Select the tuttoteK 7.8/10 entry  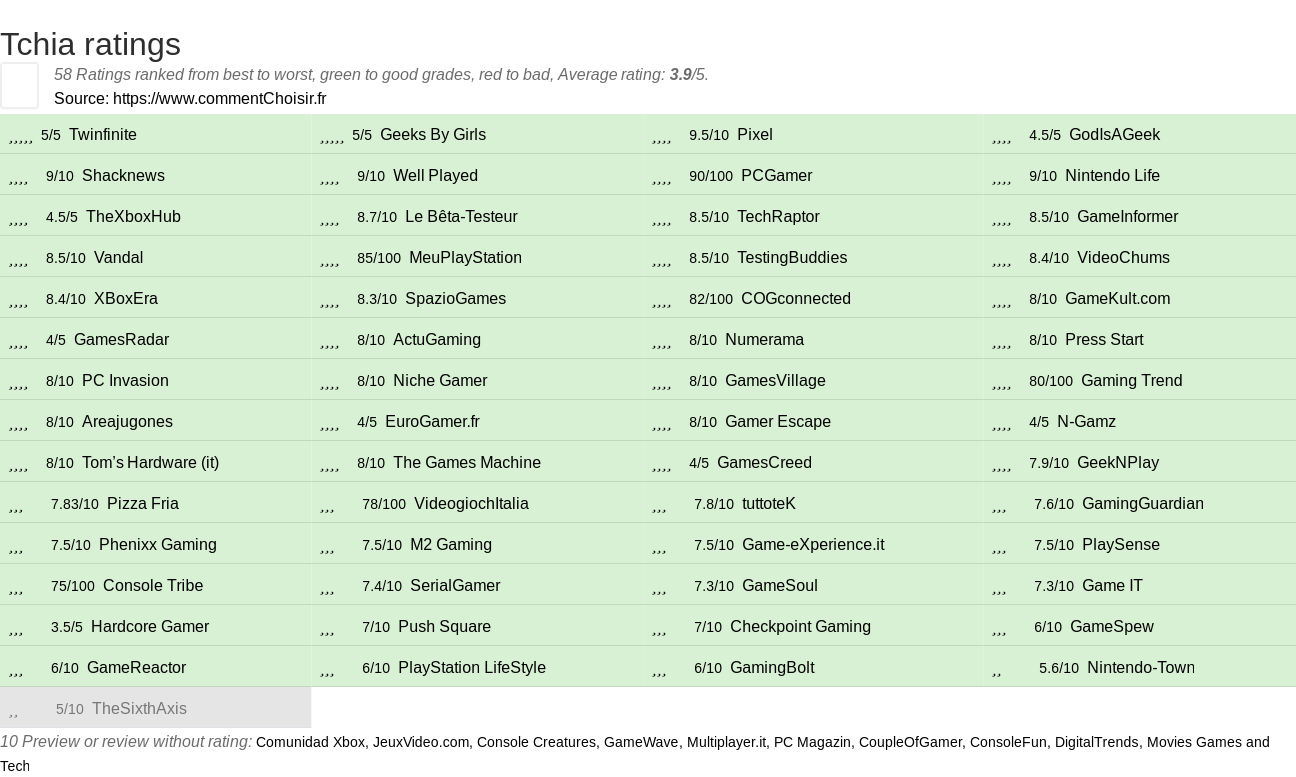point(813,503)
